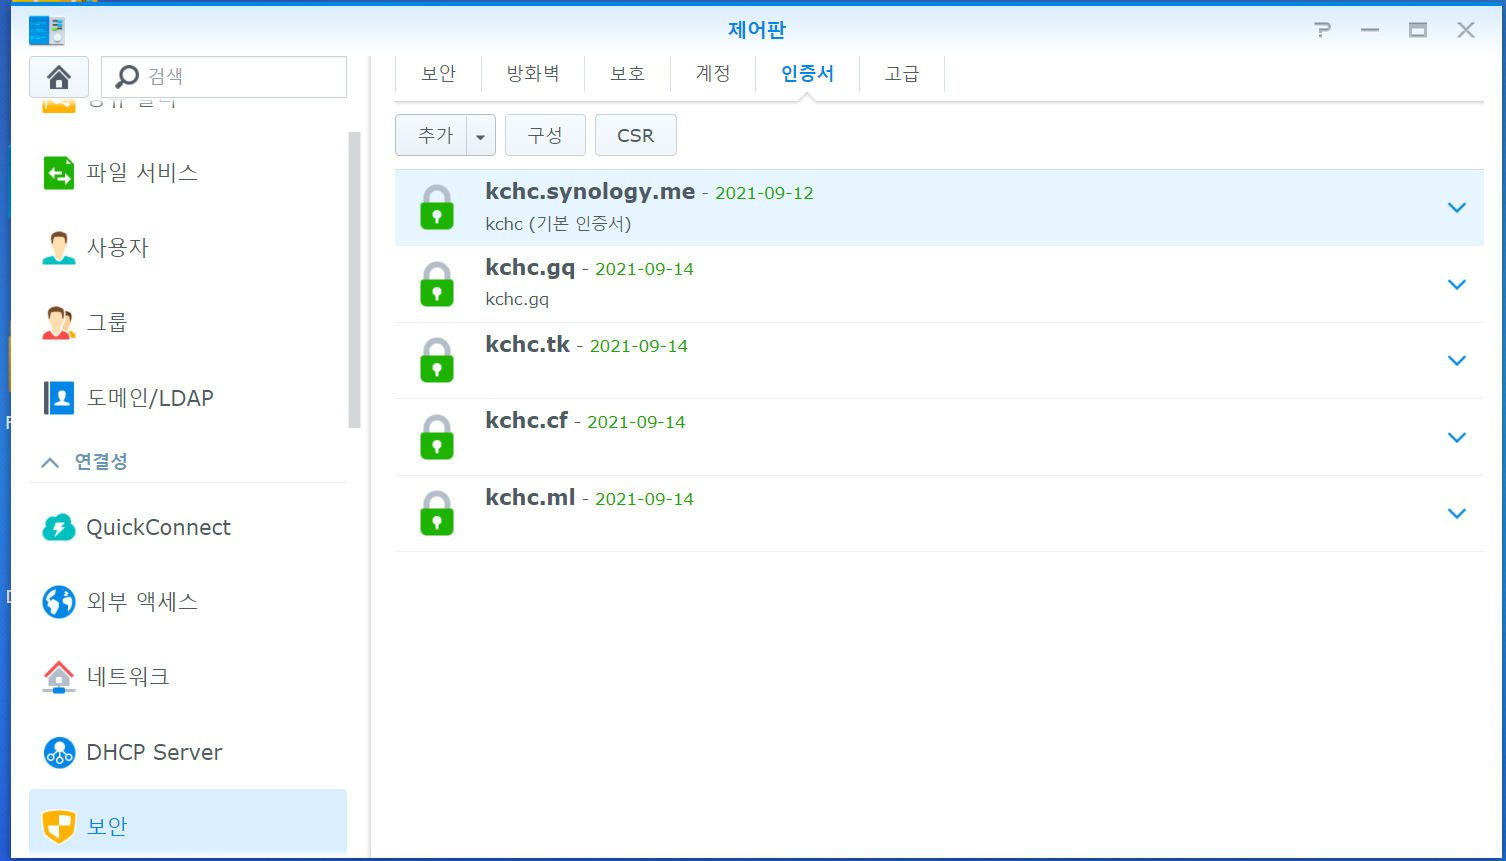The height and width of the screenshot is (861, 1506).
Task: Click the green lock of kchc.gq
Action: (x=437, y=284)
